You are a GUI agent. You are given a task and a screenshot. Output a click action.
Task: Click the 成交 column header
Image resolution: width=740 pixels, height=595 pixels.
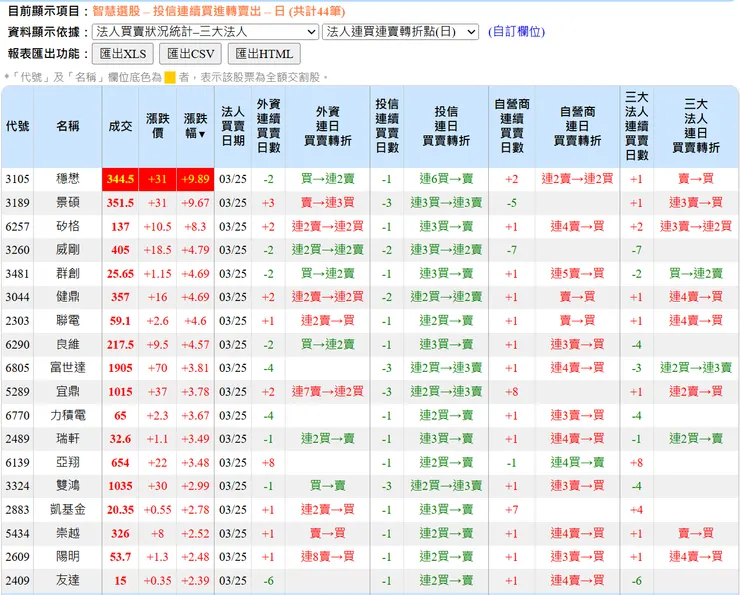[x=120, y=126]
